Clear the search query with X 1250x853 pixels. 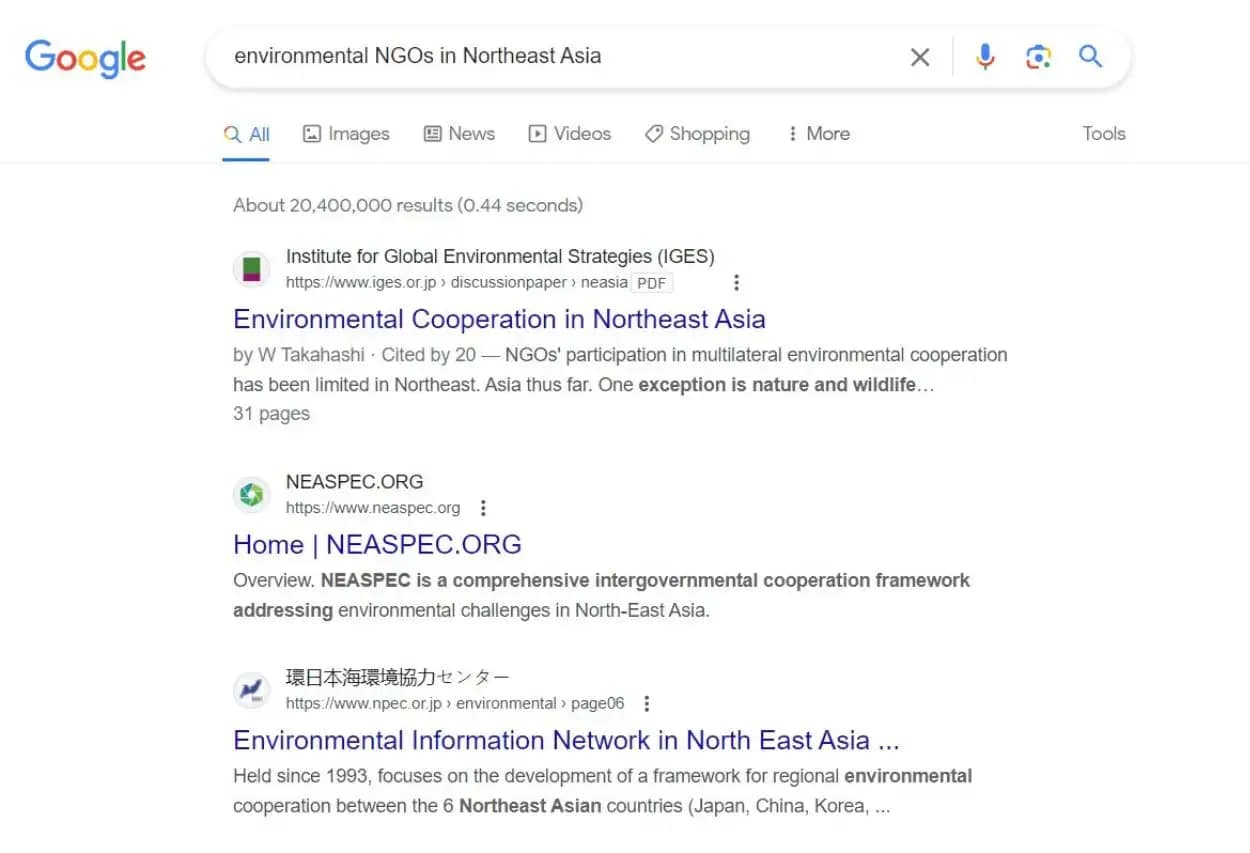coord(920,57)
